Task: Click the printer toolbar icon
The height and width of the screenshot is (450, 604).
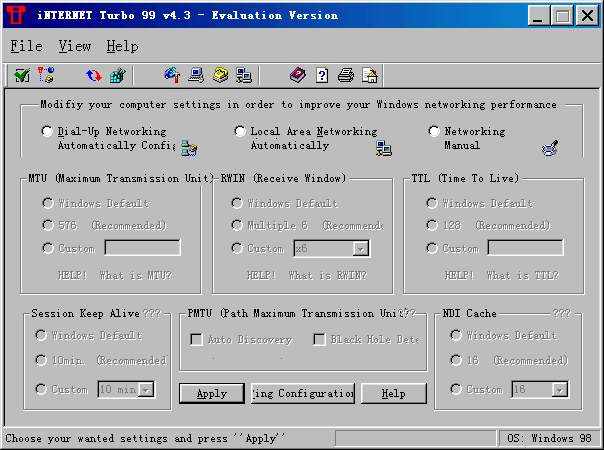Action: click(x=346, y=75)
